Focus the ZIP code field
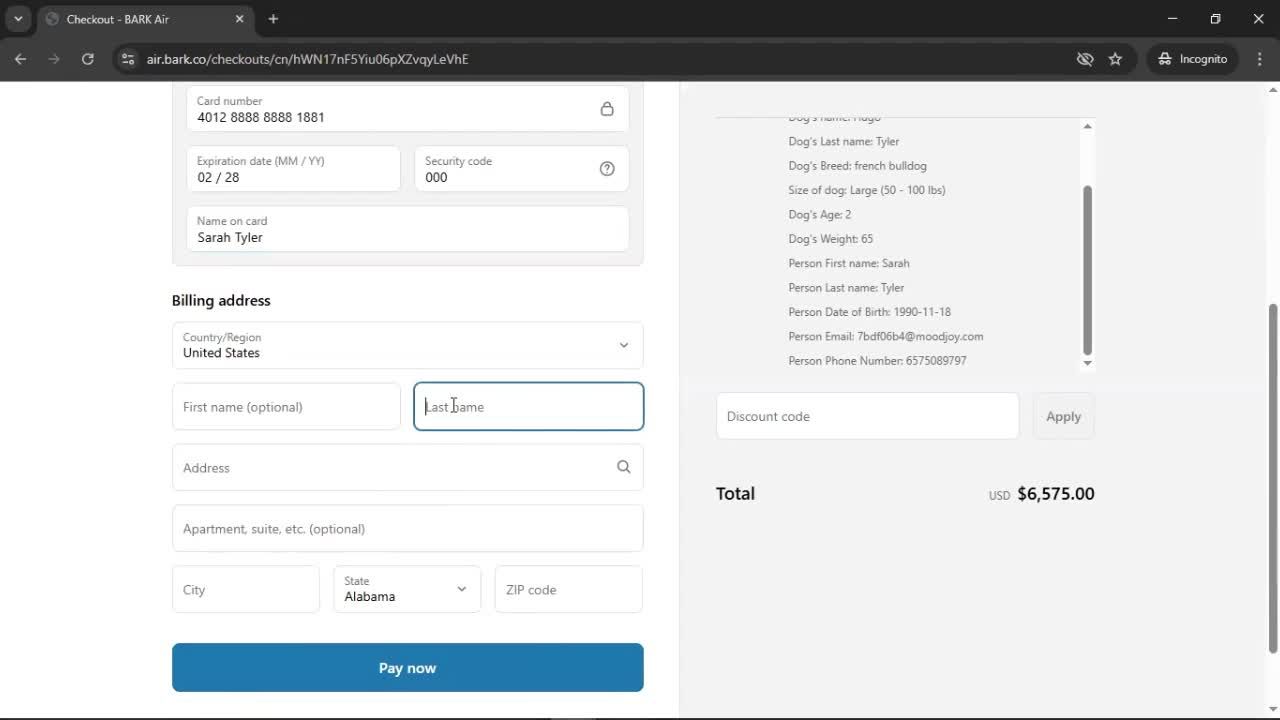The width and height of the screenshot is (1280, 720). tap(569, 590)
